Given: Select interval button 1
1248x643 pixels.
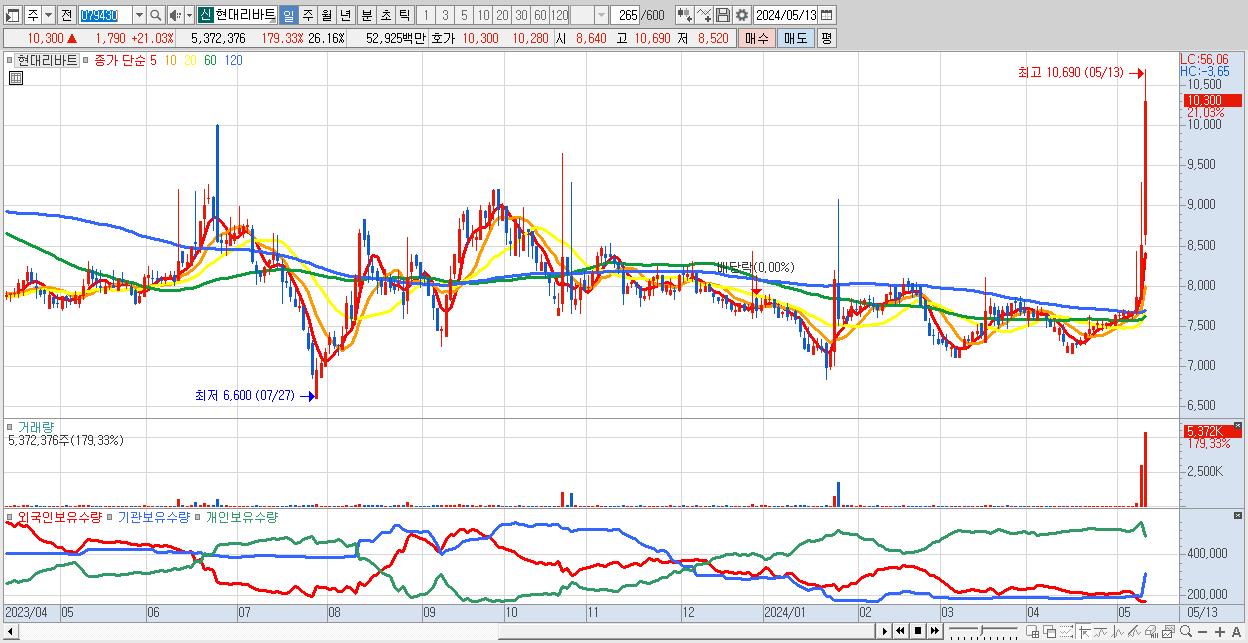Looking at the screenshot, I should pyautogui.click(x=427, y=15).
